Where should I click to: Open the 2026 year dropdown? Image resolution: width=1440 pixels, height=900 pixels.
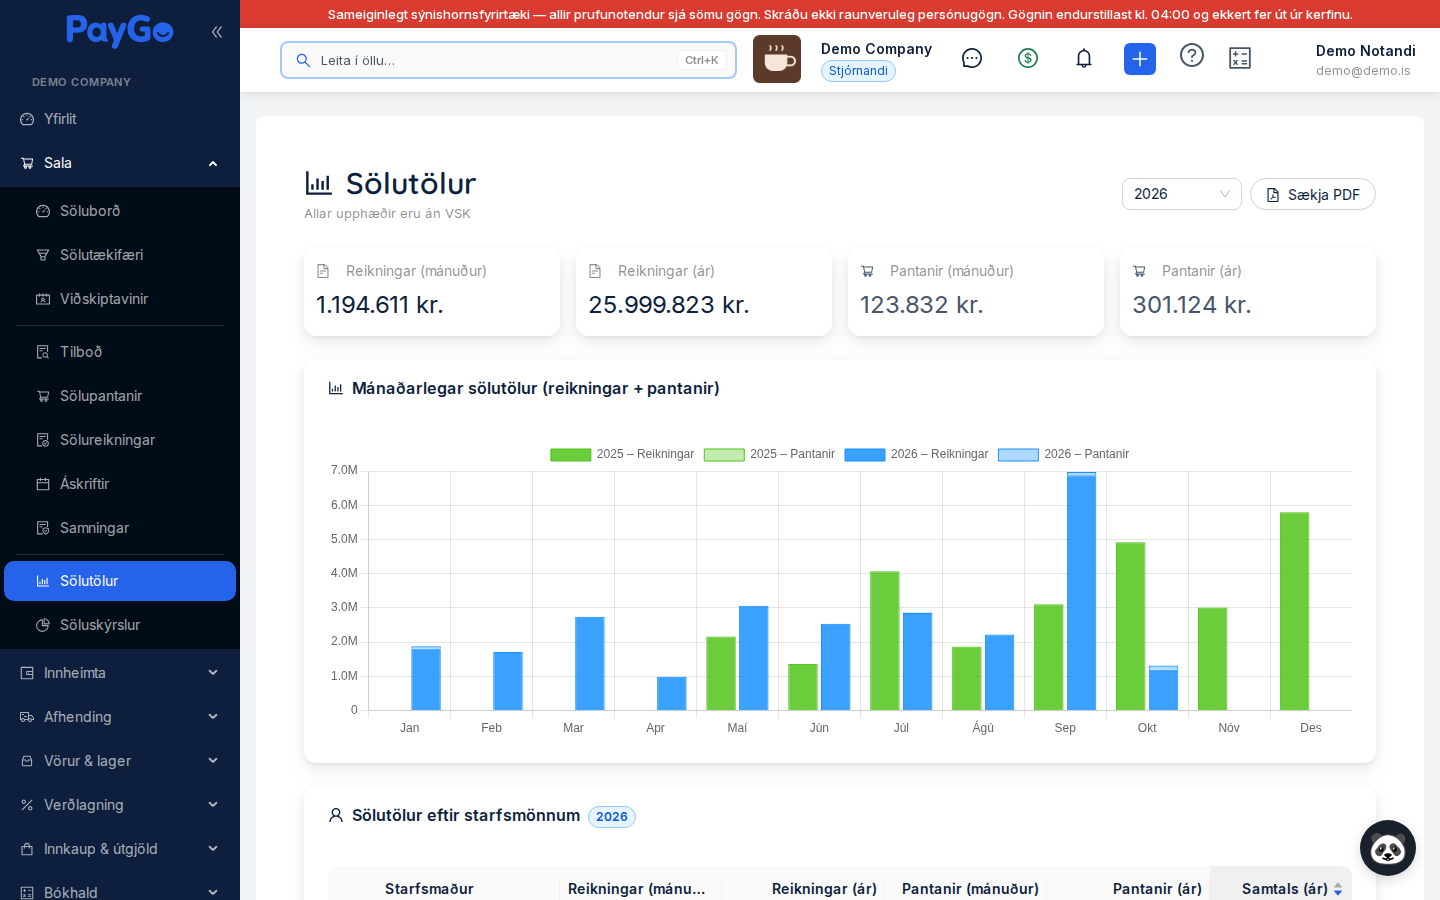[1182, 194]
